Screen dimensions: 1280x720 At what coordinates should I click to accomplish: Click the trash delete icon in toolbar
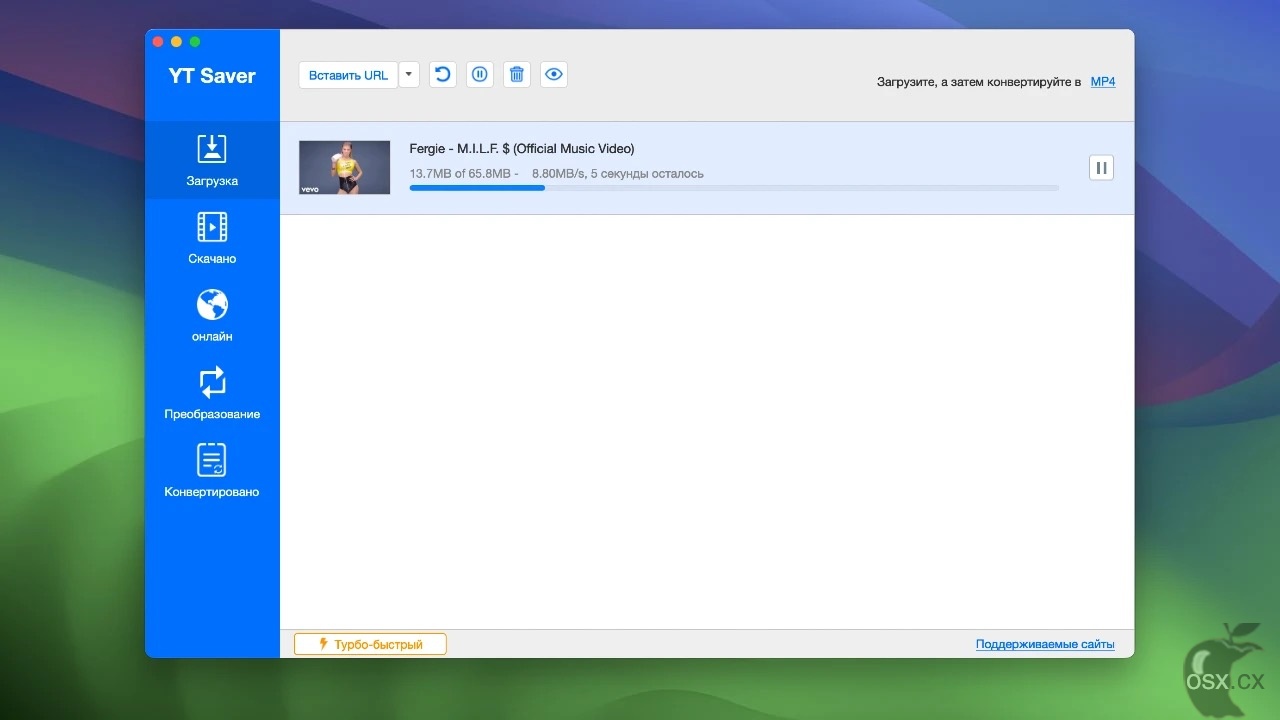tap(517, 75)
